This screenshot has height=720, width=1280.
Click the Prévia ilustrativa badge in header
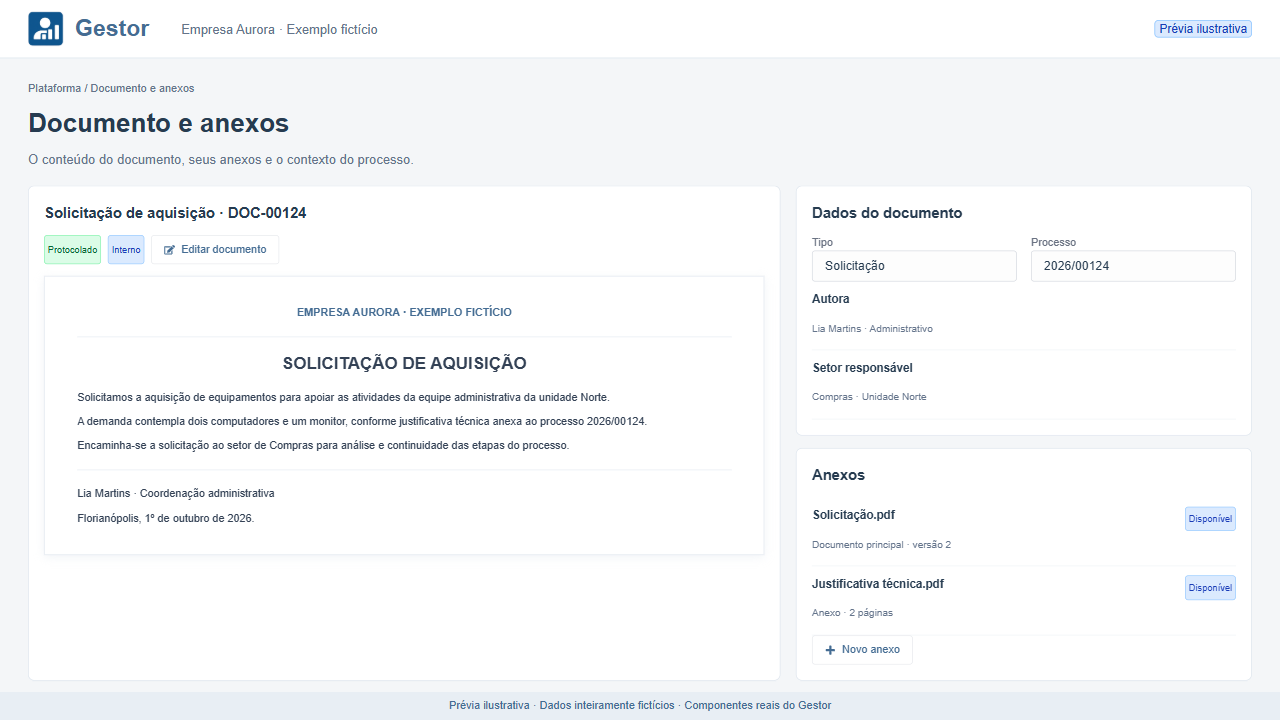[x=1203, y=29]
